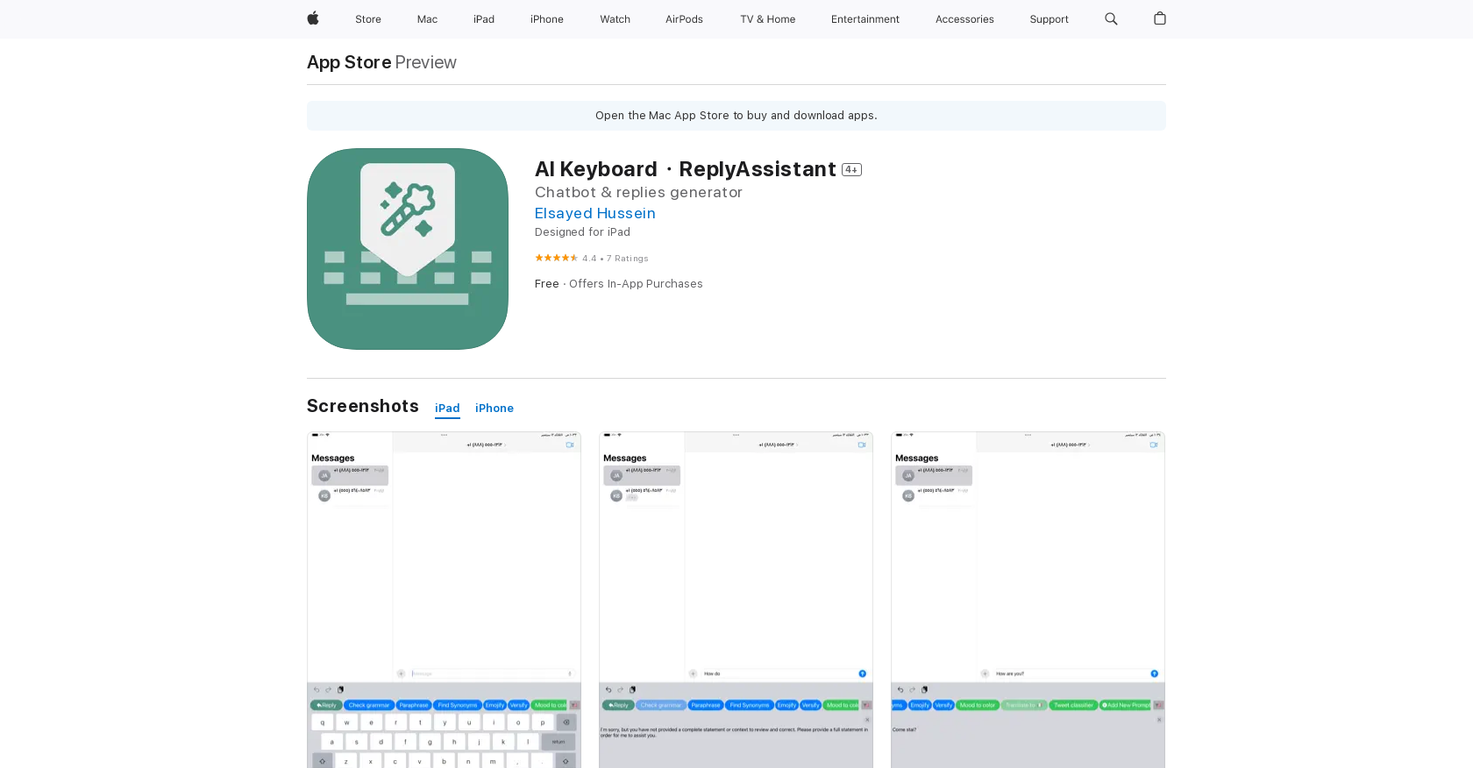
Task: Open the Entertainment menu
Action: tap(865, 19)
